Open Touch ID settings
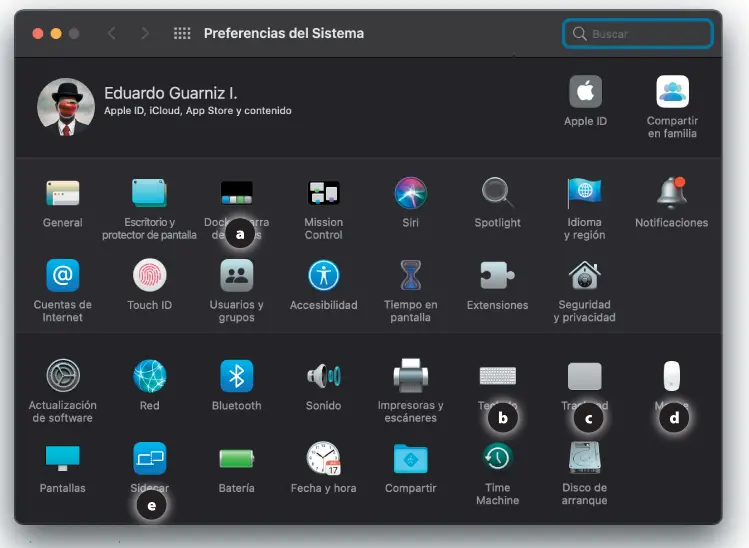This screenshot has width=749, height=548. [150, 275]
